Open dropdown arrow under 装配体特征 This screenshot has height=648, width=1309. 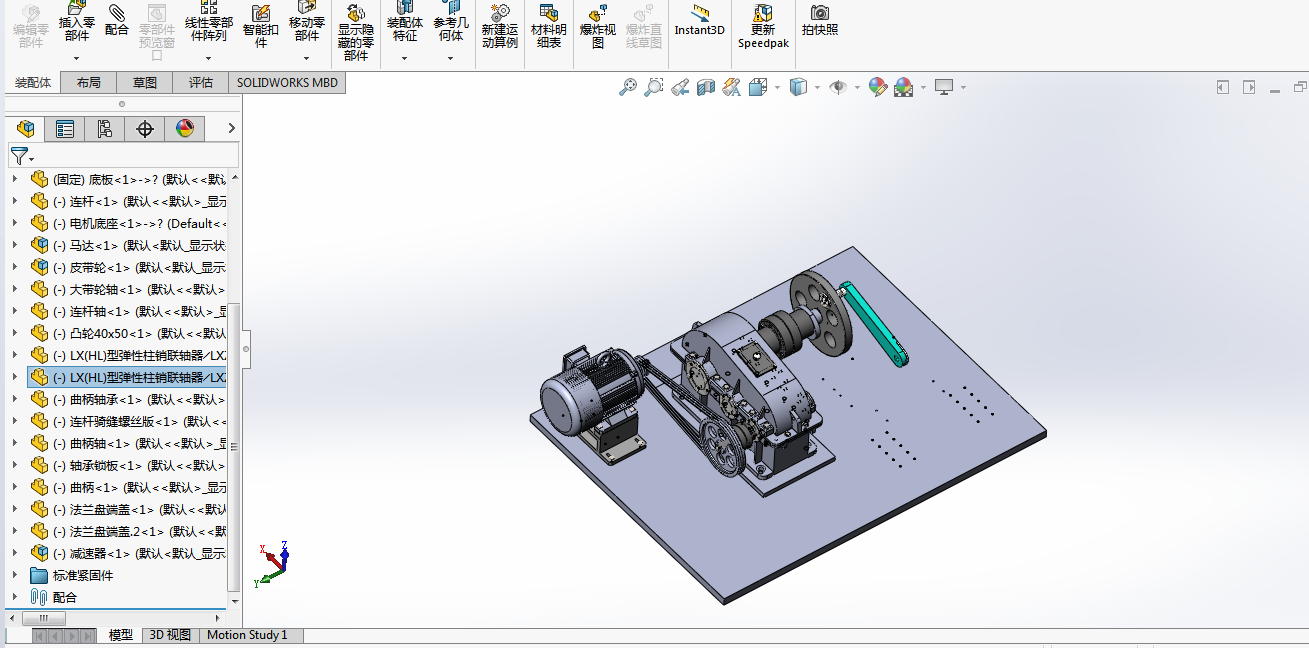pos(405,58)
